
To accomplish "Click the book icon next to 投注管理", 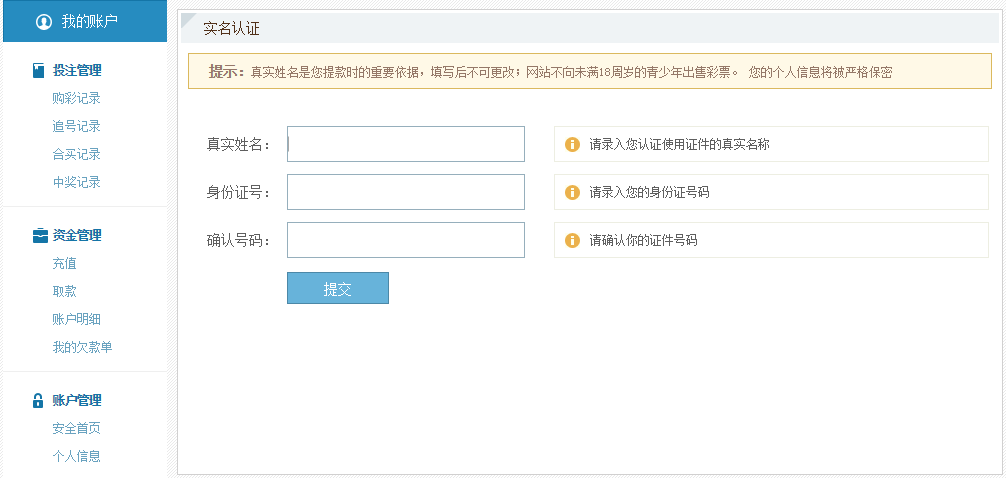I will pos(39,71).
